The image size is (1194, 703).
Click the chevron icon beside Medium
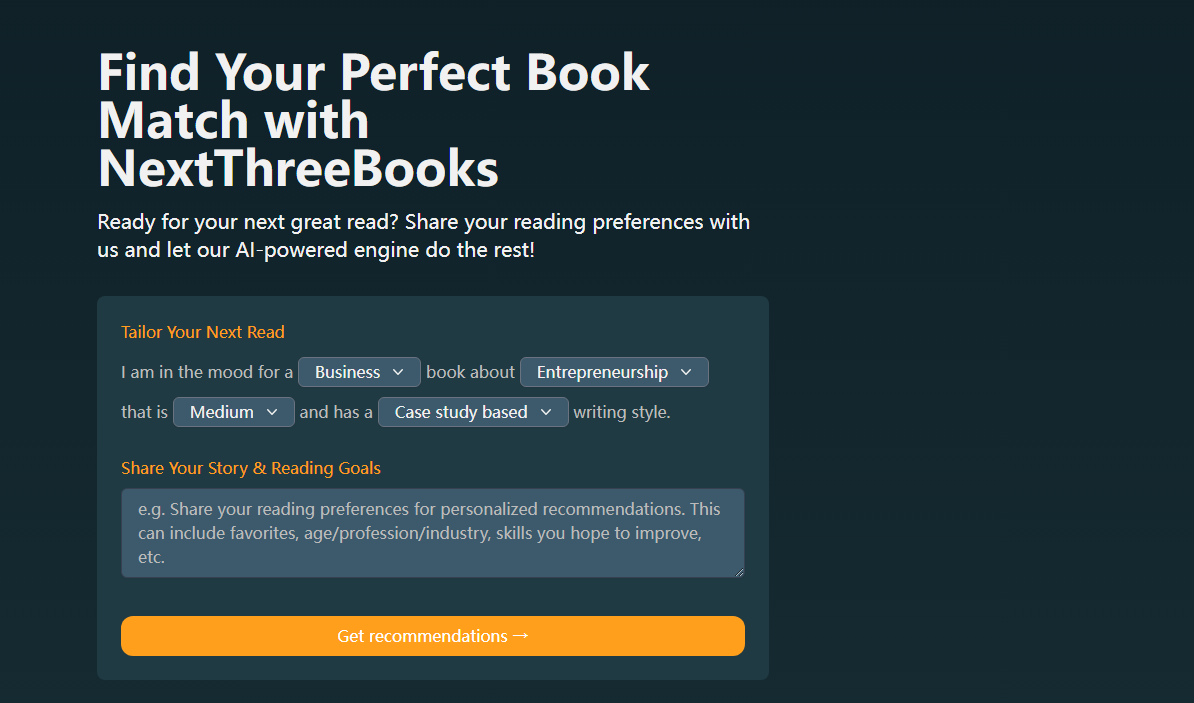(272, 412)
